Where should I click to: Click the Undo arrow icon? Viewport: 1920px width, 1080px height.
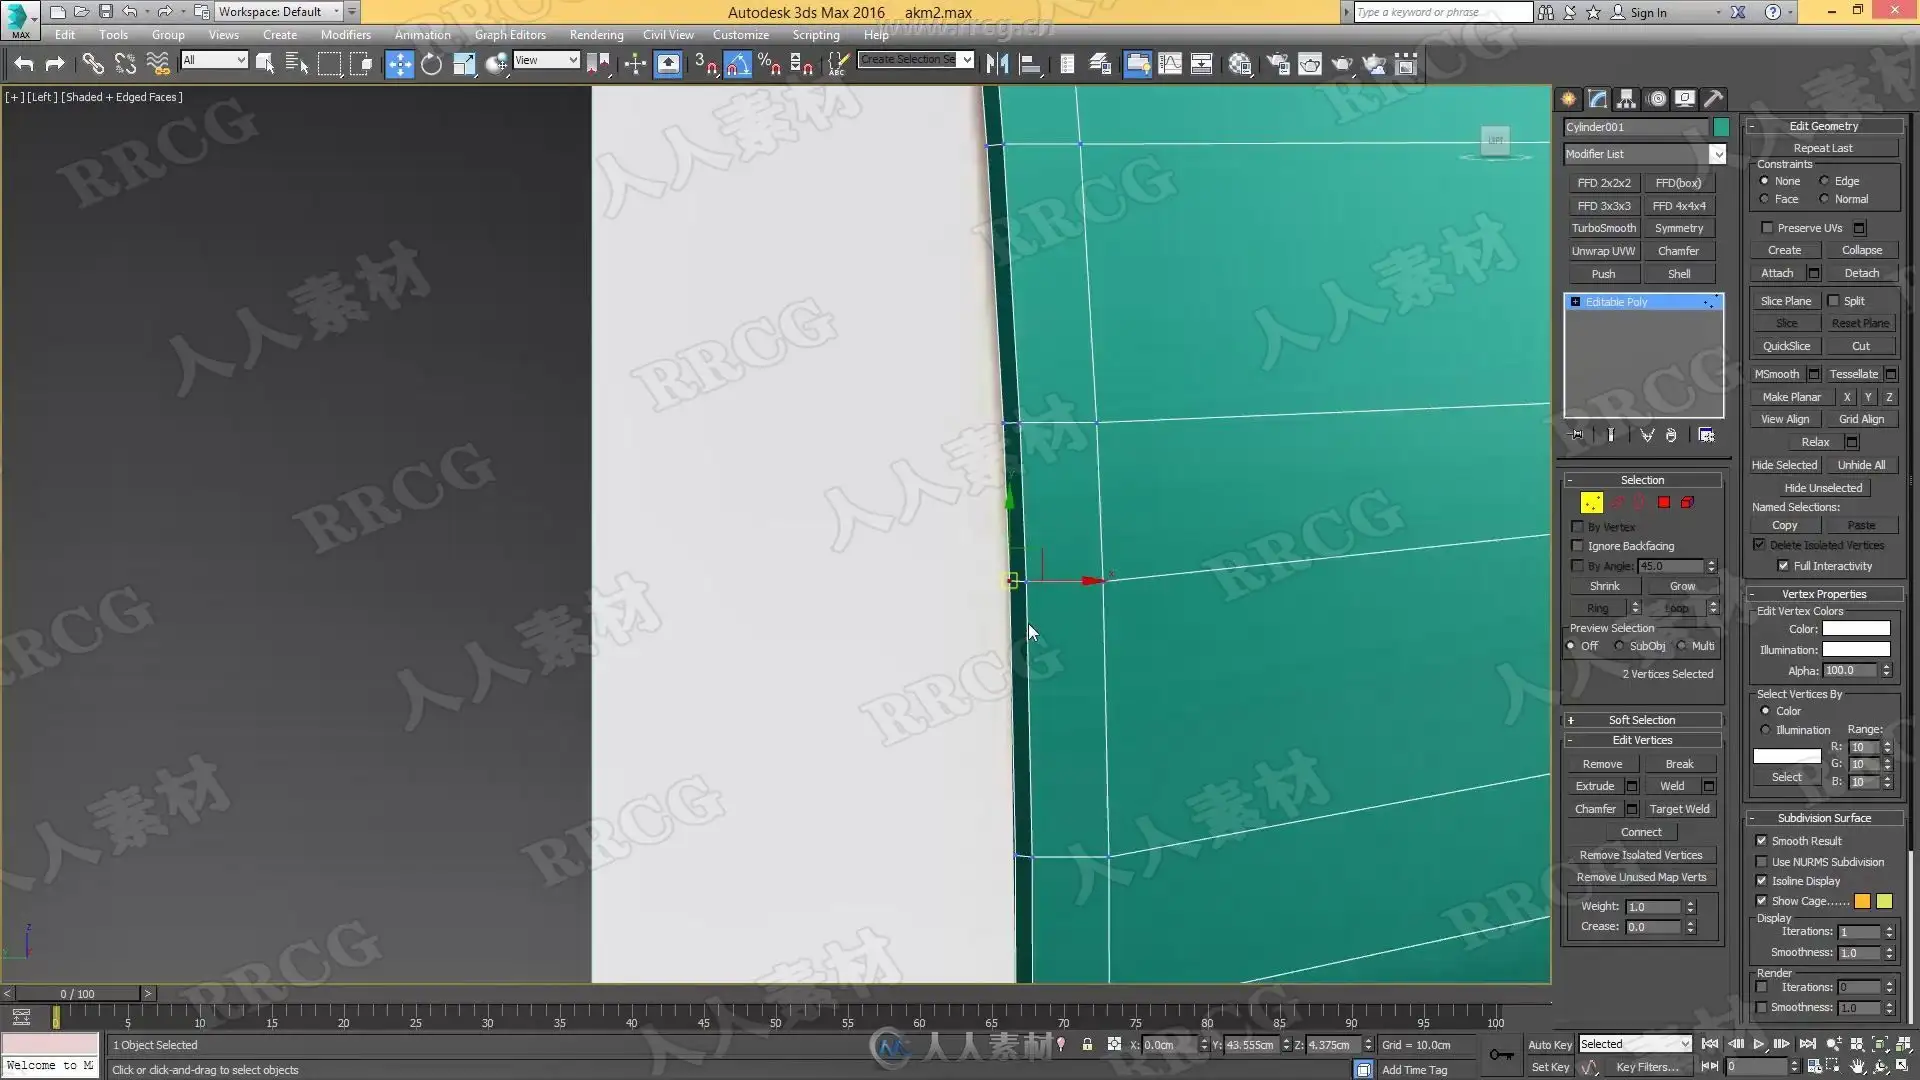24,65
